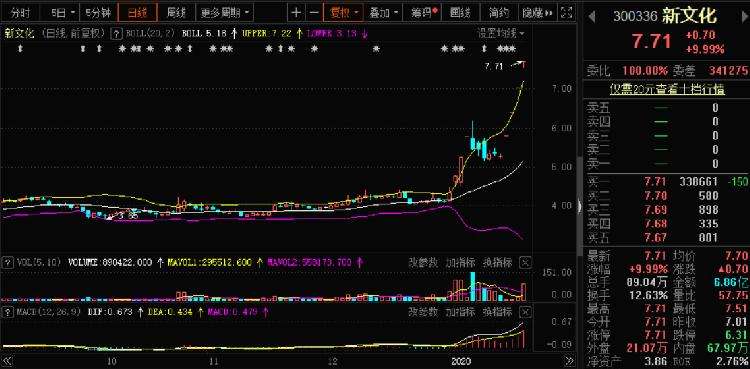
Task: Switch to 日线 daily period tab
Action: (x=137, y=13)
